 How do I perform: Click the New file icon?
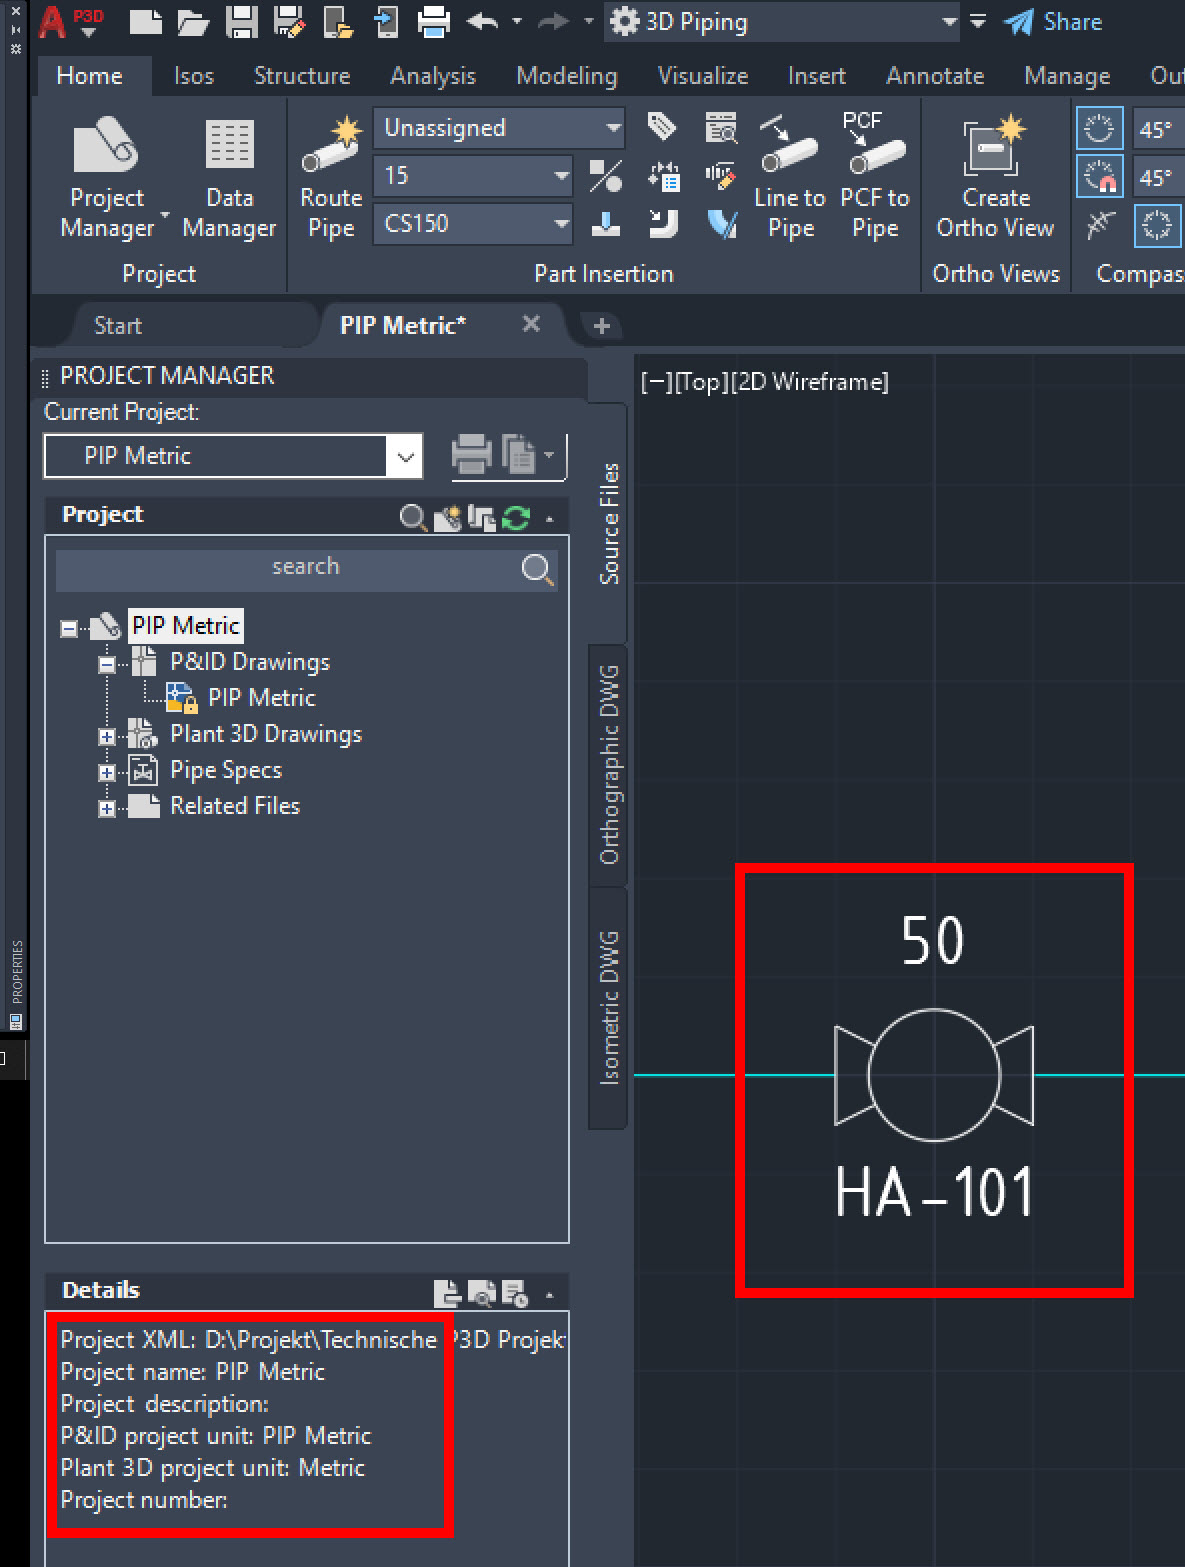tap(145, 21)
